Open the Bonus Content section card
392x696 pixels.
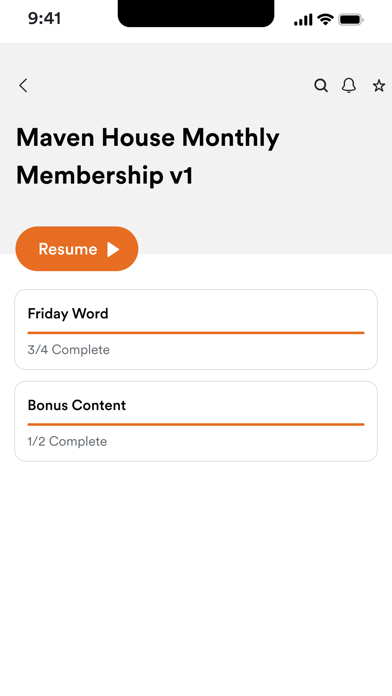click(x=196, y=421)
